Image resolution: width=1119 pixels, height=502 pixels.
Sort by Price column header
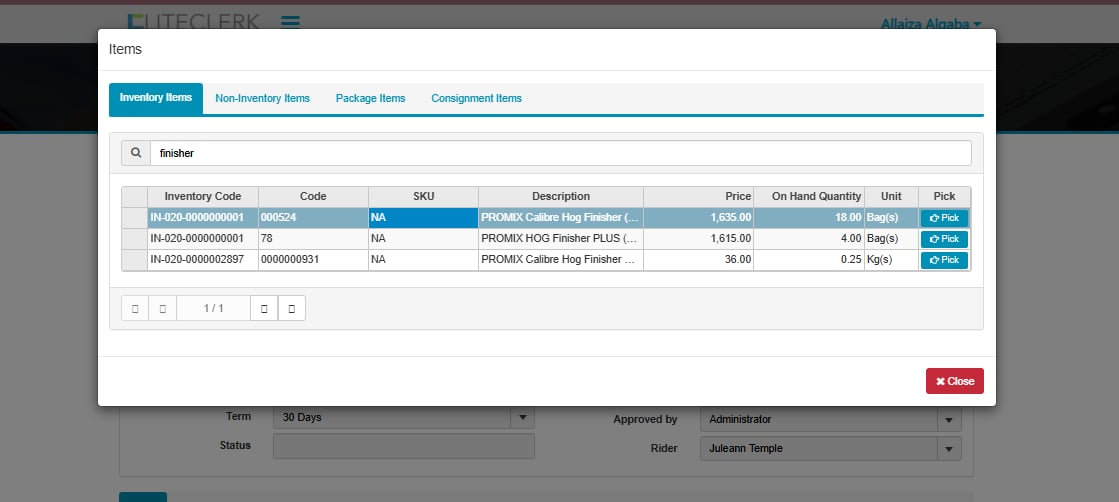coord(699,196)
